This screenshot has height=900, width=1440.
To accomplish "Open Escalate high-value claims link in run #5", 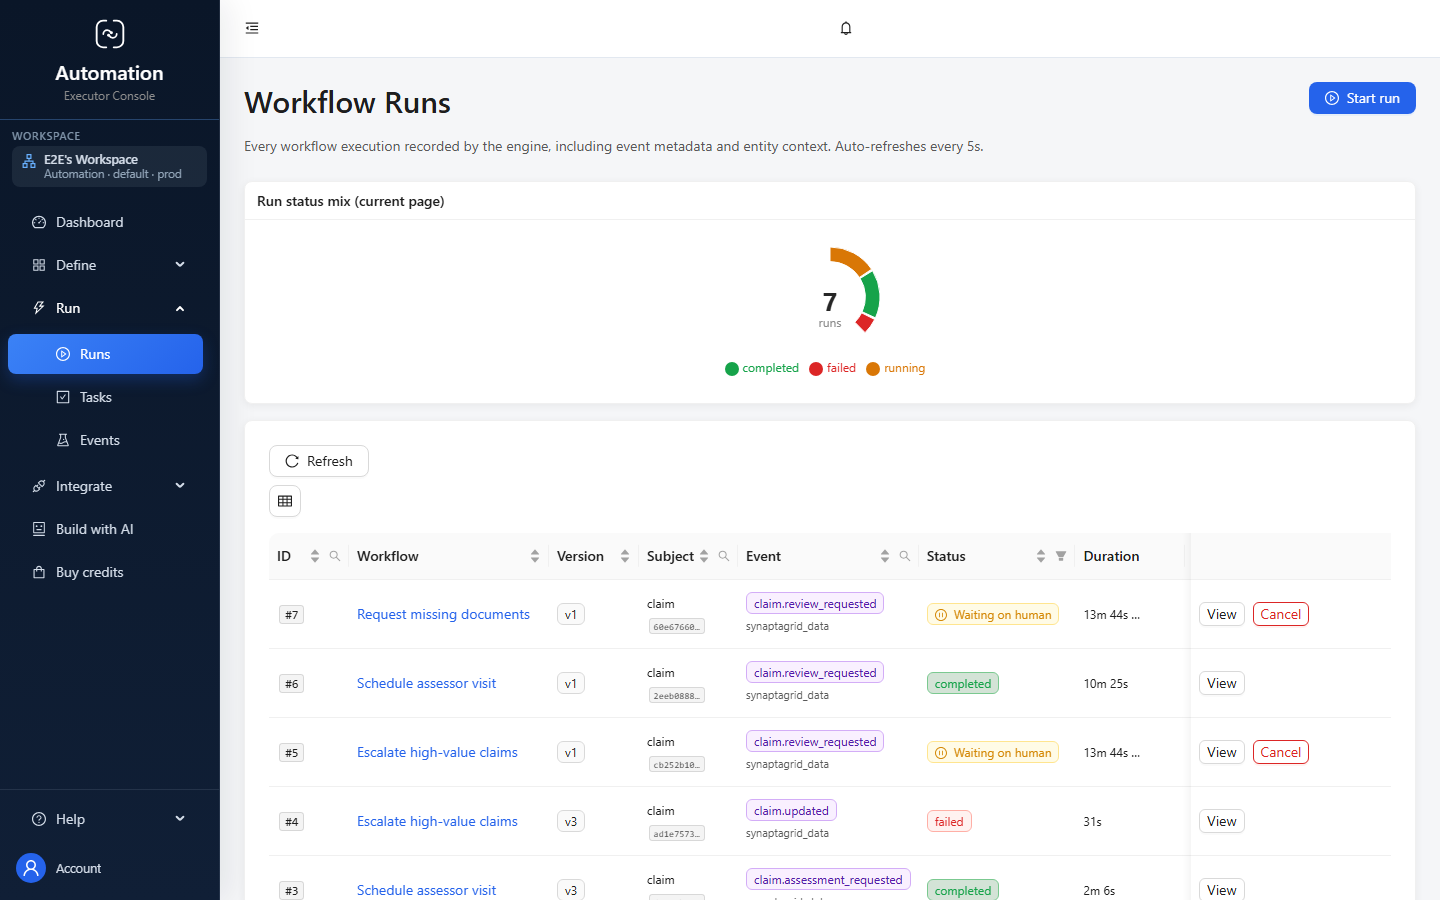I will 437,752.
